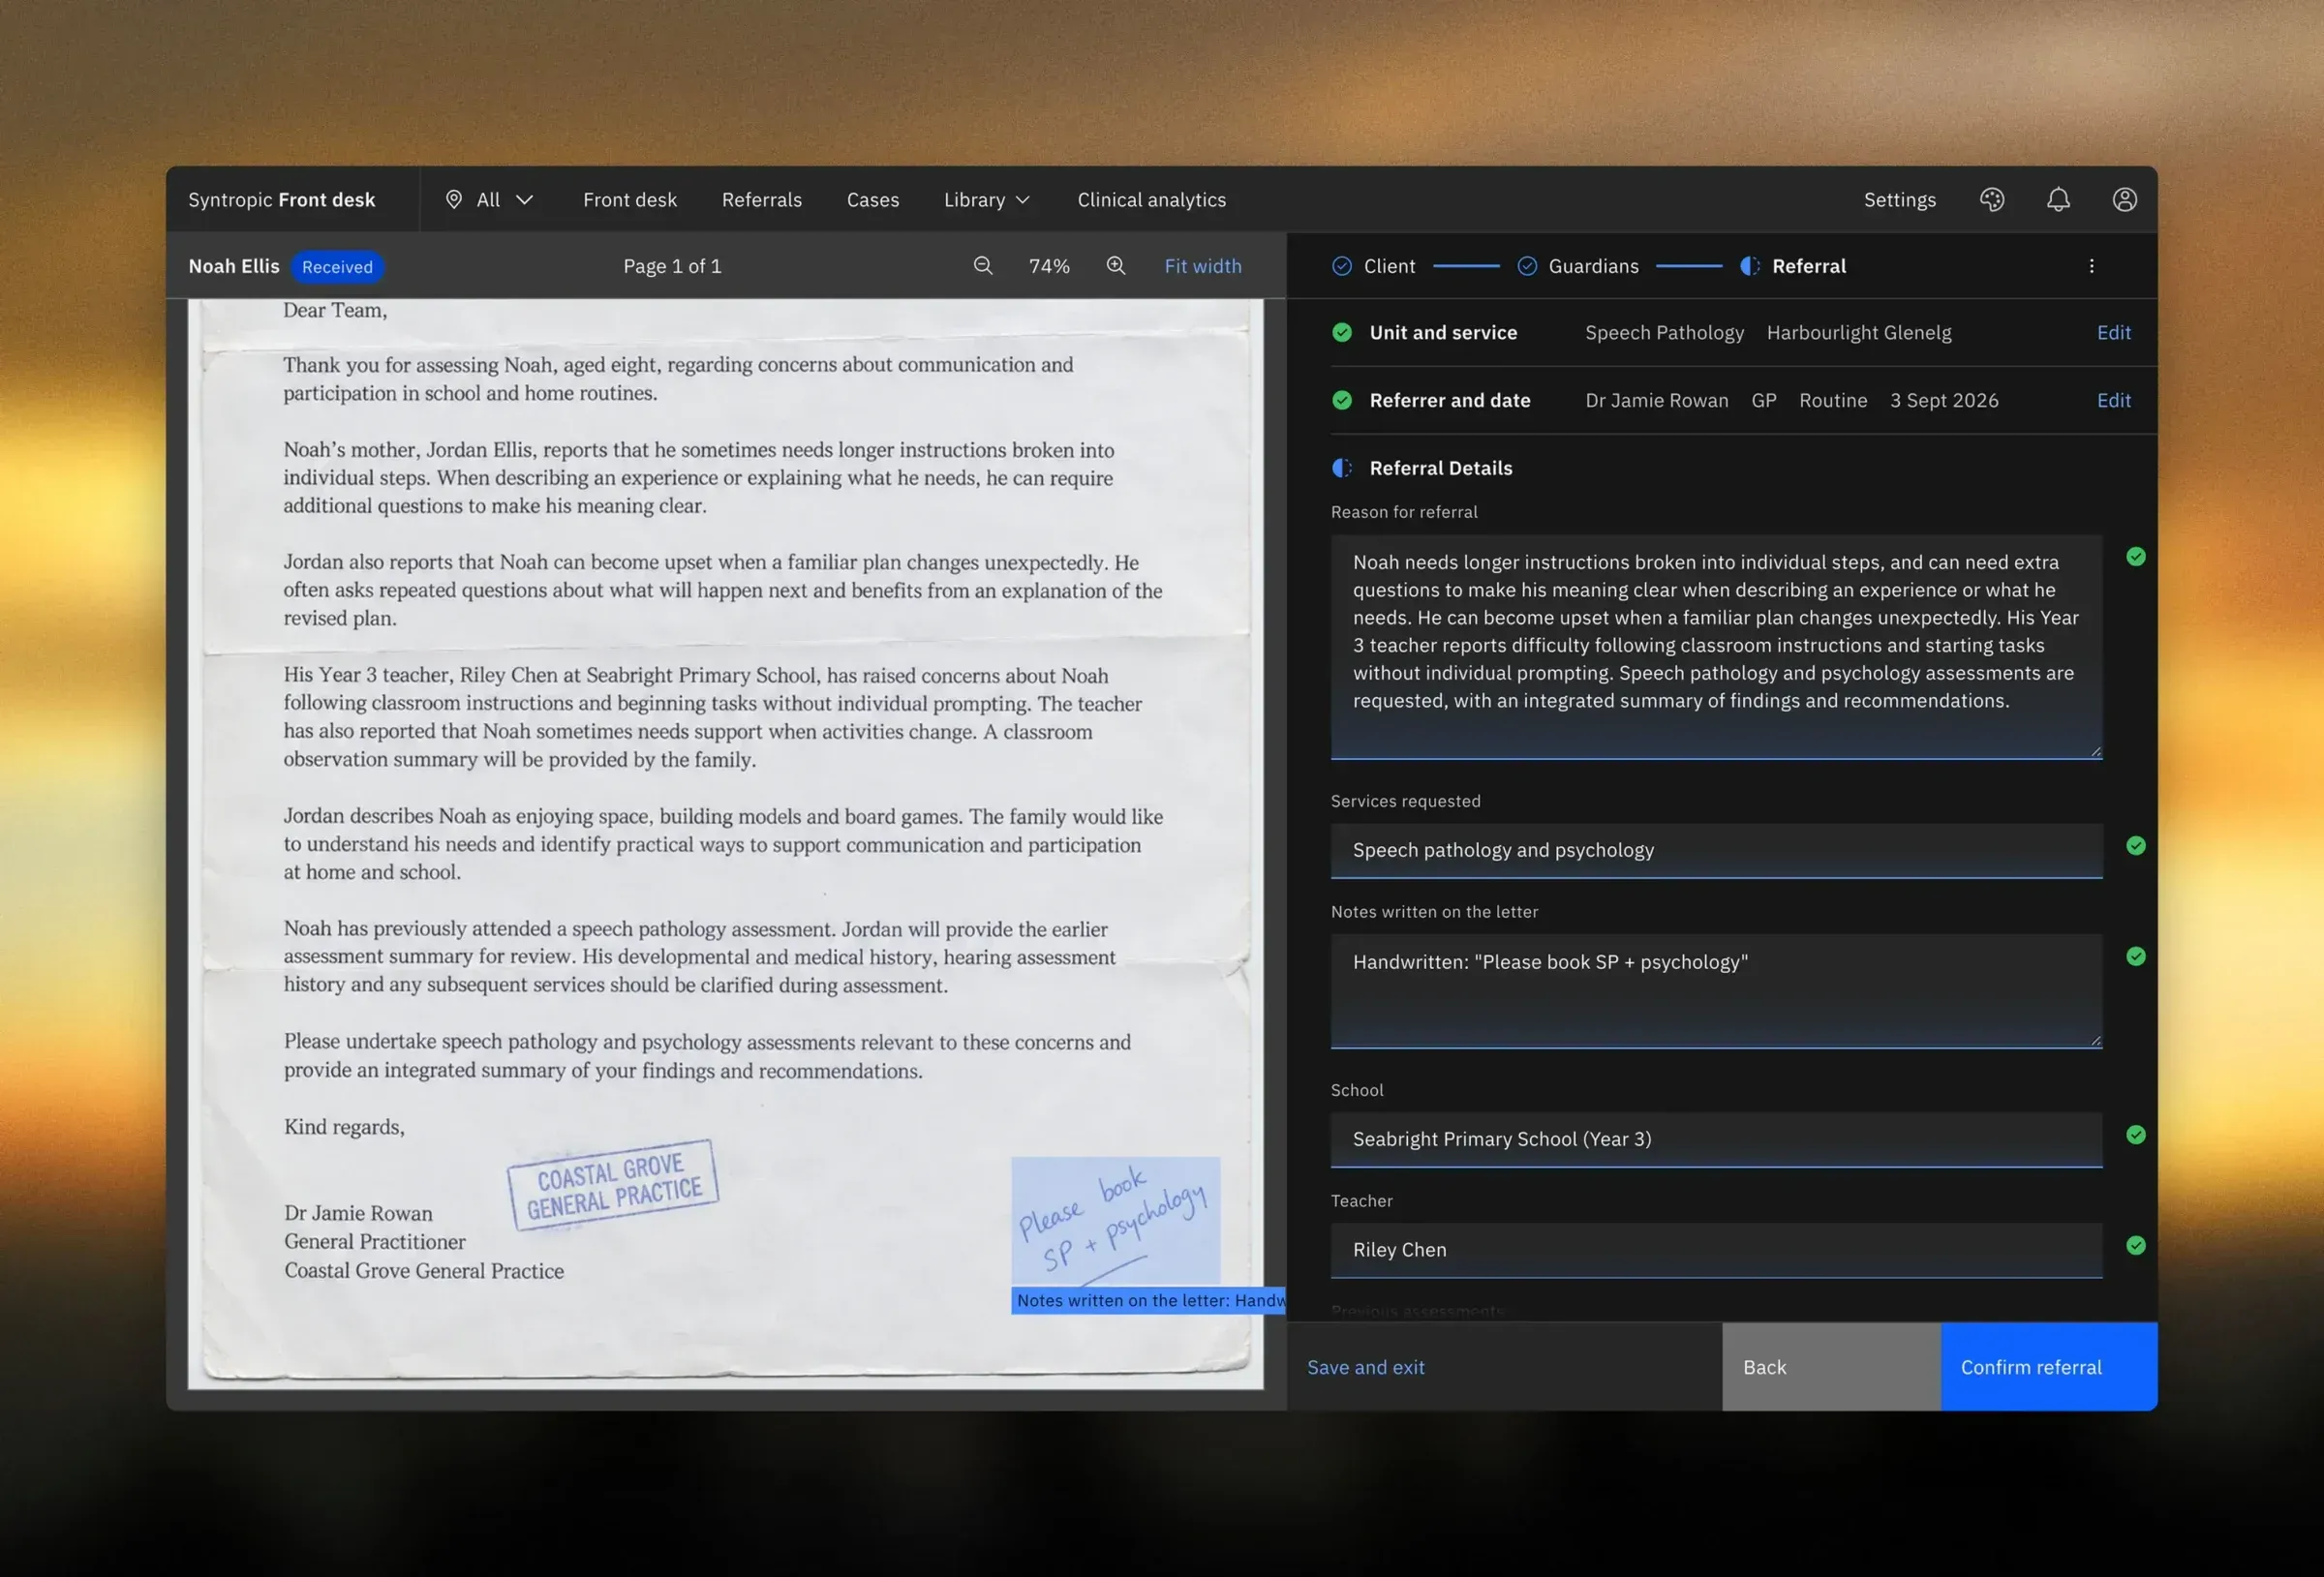Go to Cases
2324x1577 pixels.
(873, 200)
